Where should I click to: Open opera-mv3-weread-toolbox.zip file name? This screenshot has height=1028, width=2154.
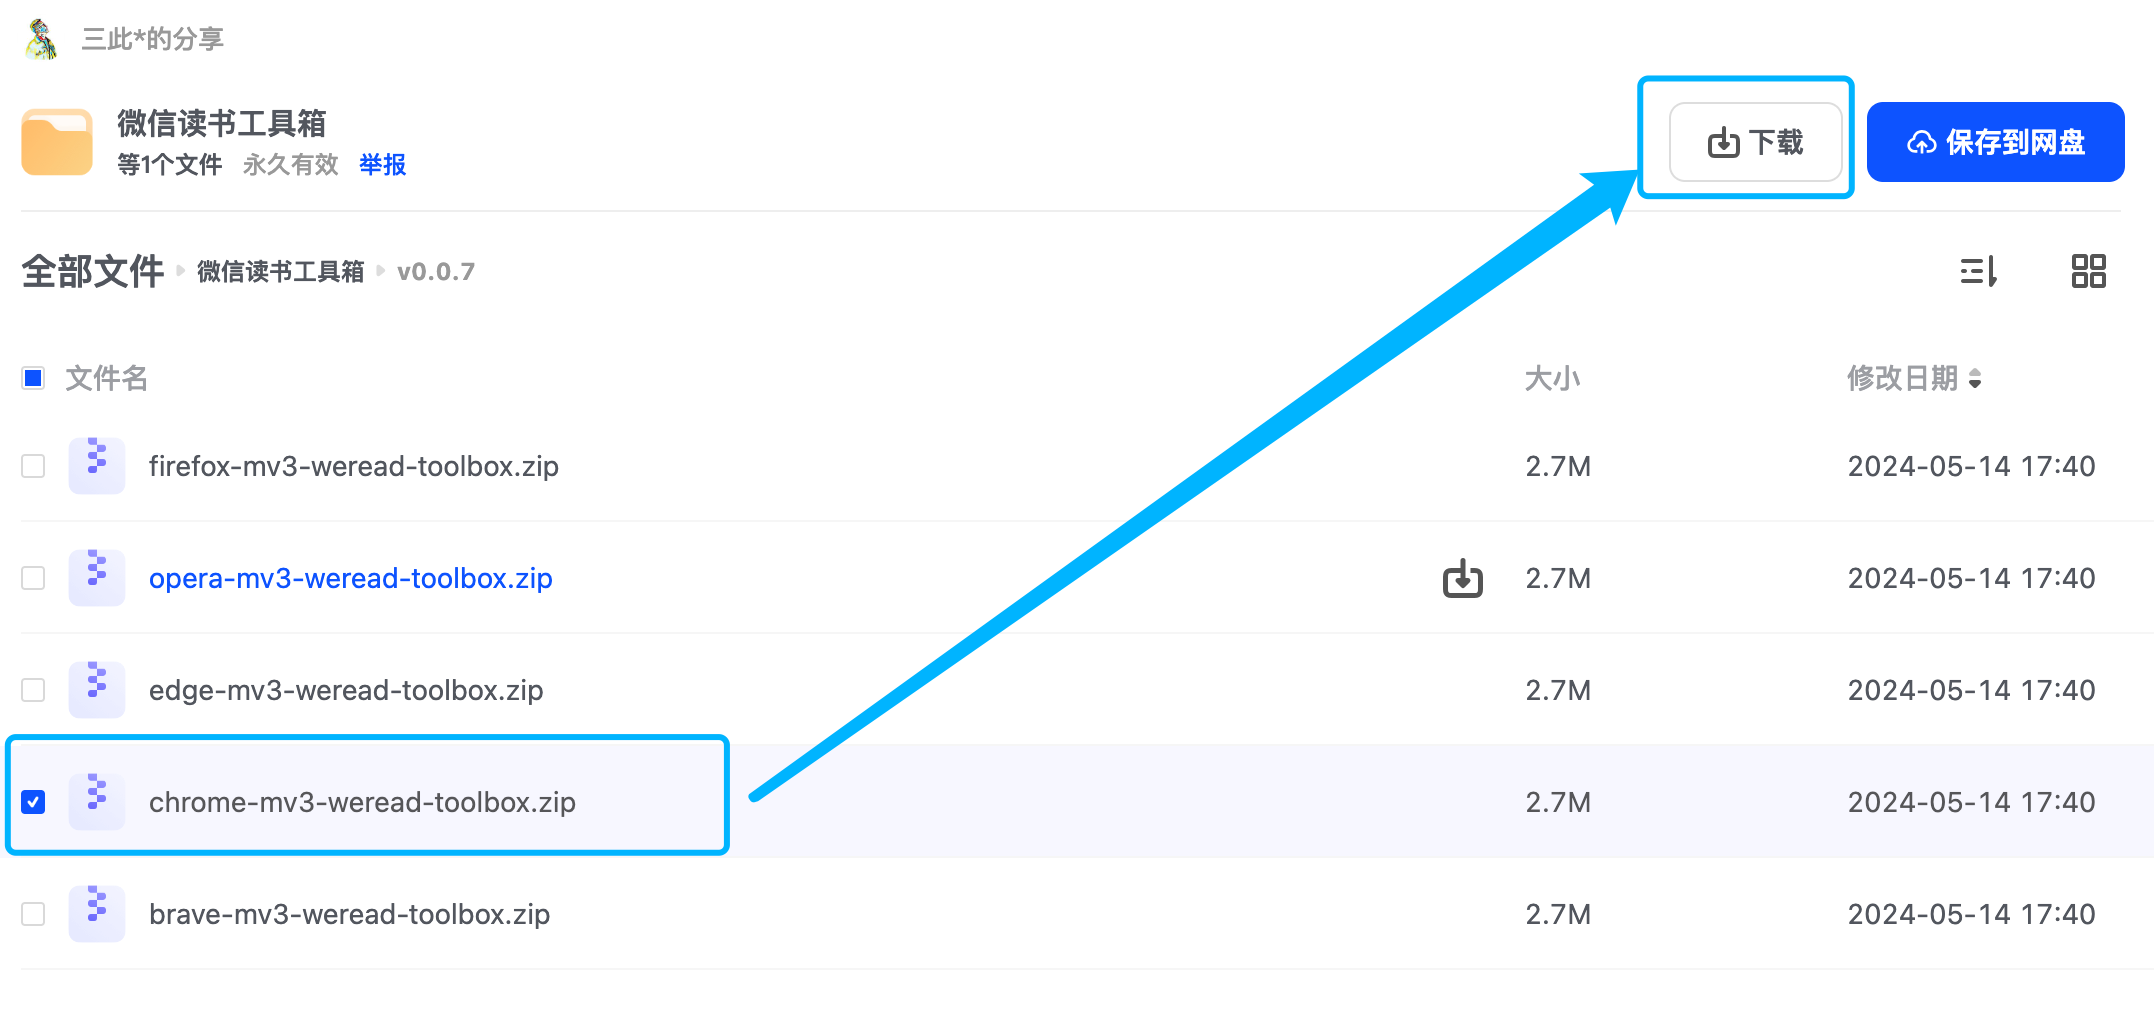pyautogui.click(x=351, y=578)
